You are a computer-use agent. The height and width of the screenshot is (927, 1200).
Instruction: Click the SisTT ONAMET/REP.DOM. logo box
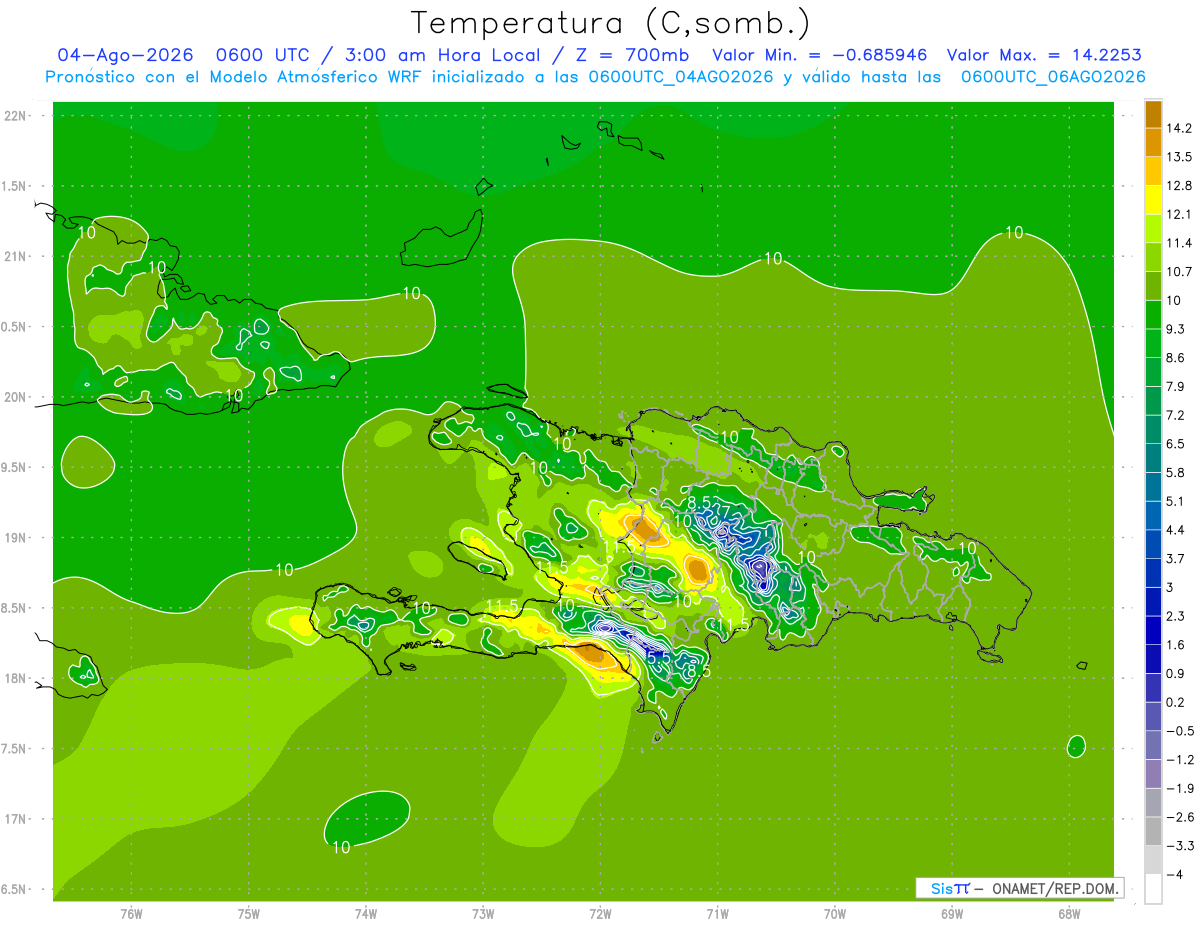click(x=1020, y=888)
